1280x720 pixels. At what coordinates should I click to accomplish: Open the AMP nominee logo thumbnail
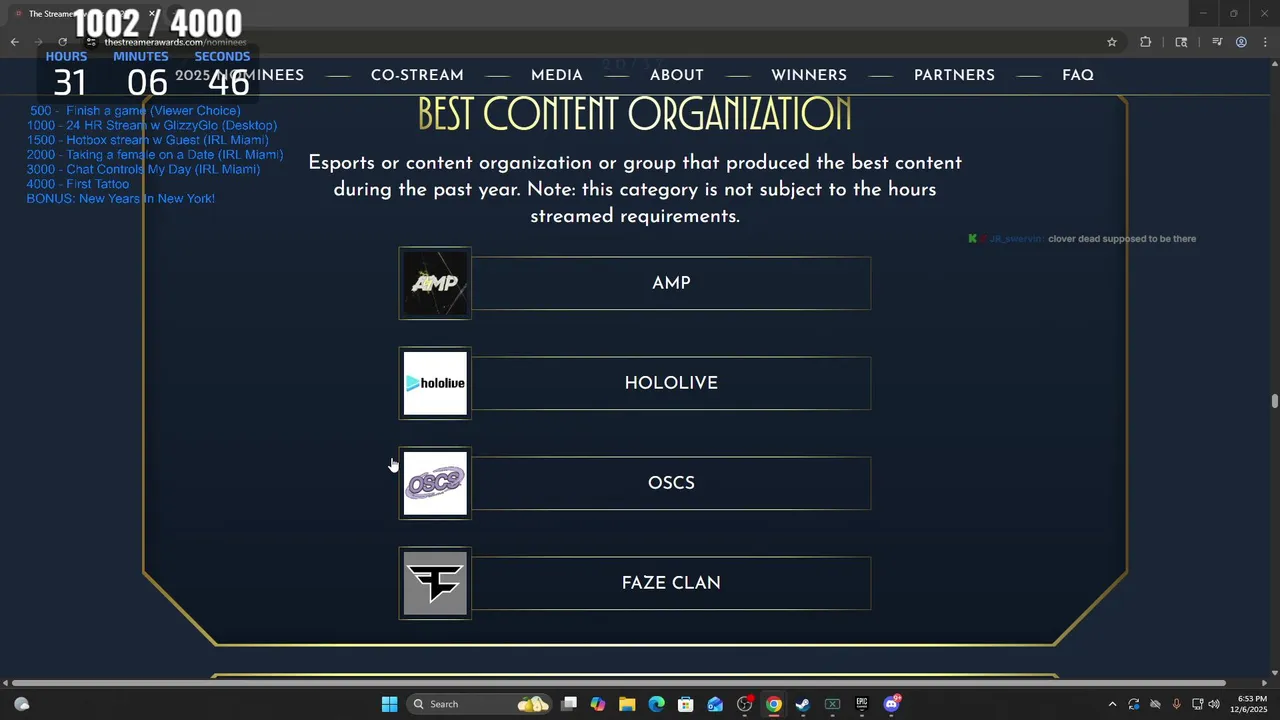click(435, 283)
